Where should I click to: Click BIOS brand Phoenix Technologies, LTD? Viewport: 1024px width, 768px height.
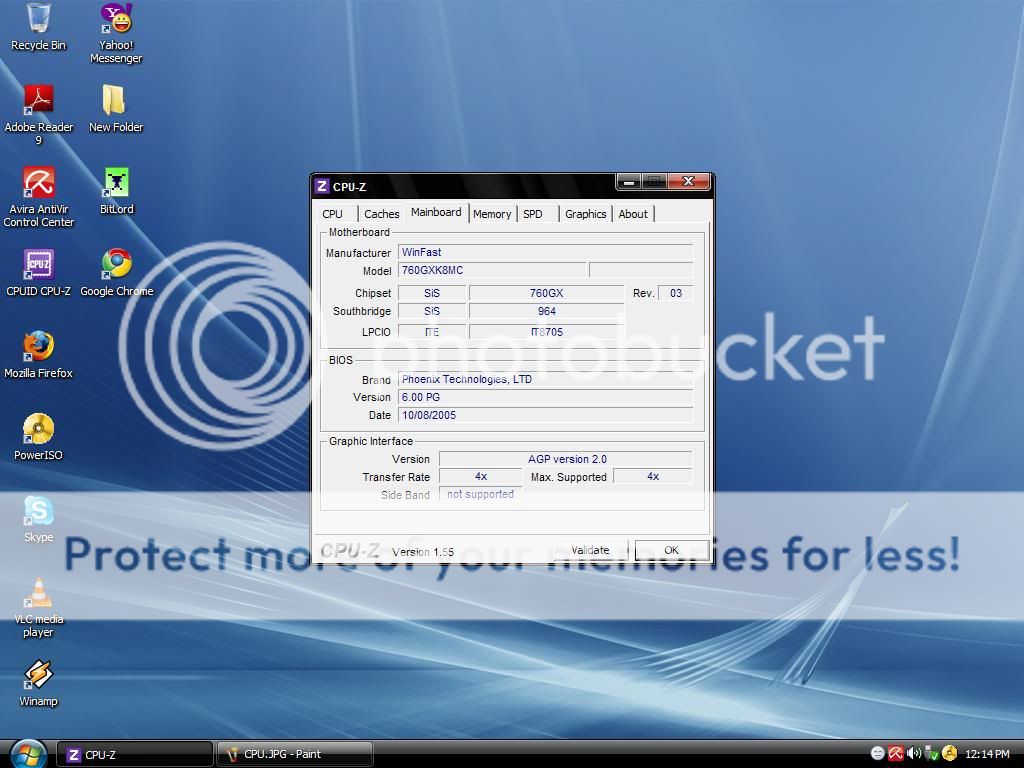tap(545, 379)
